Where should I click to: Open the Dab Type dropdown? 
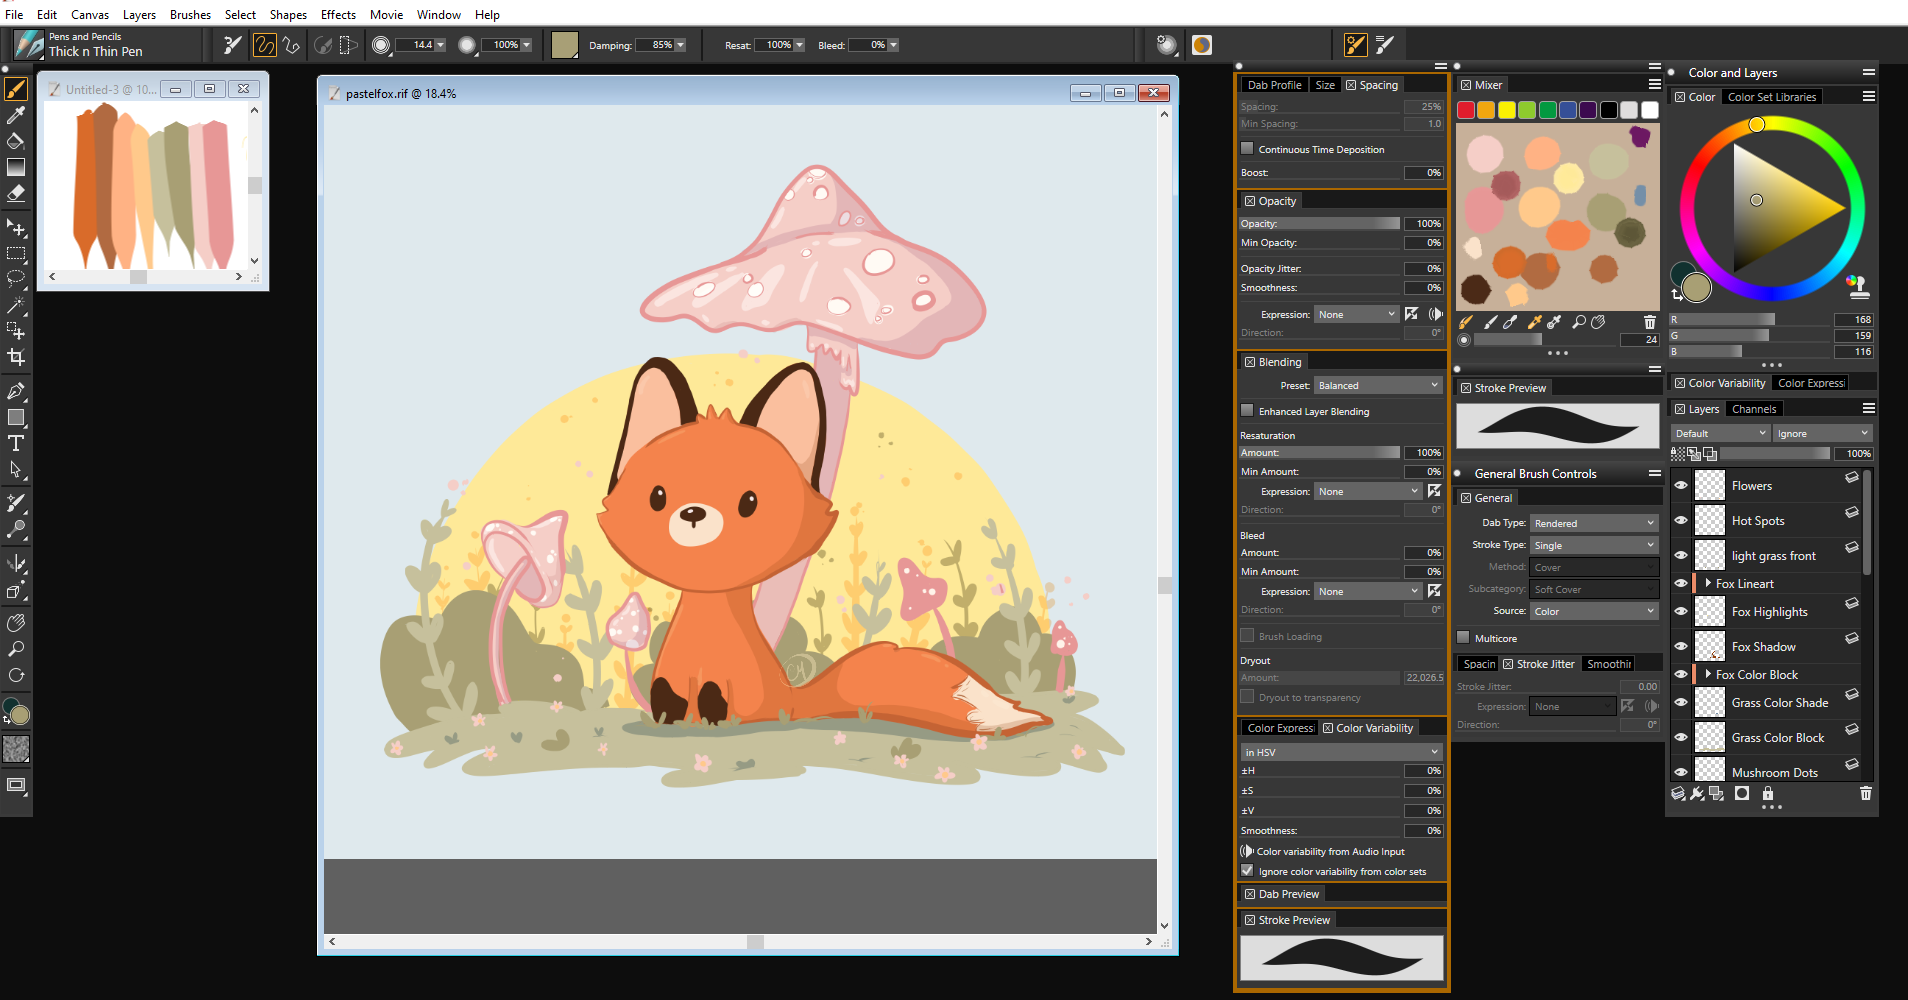1593,522
